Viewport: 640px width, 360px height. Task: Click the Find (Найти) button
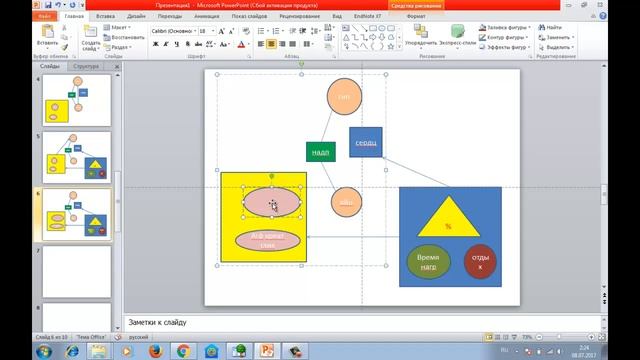(550, 27)
